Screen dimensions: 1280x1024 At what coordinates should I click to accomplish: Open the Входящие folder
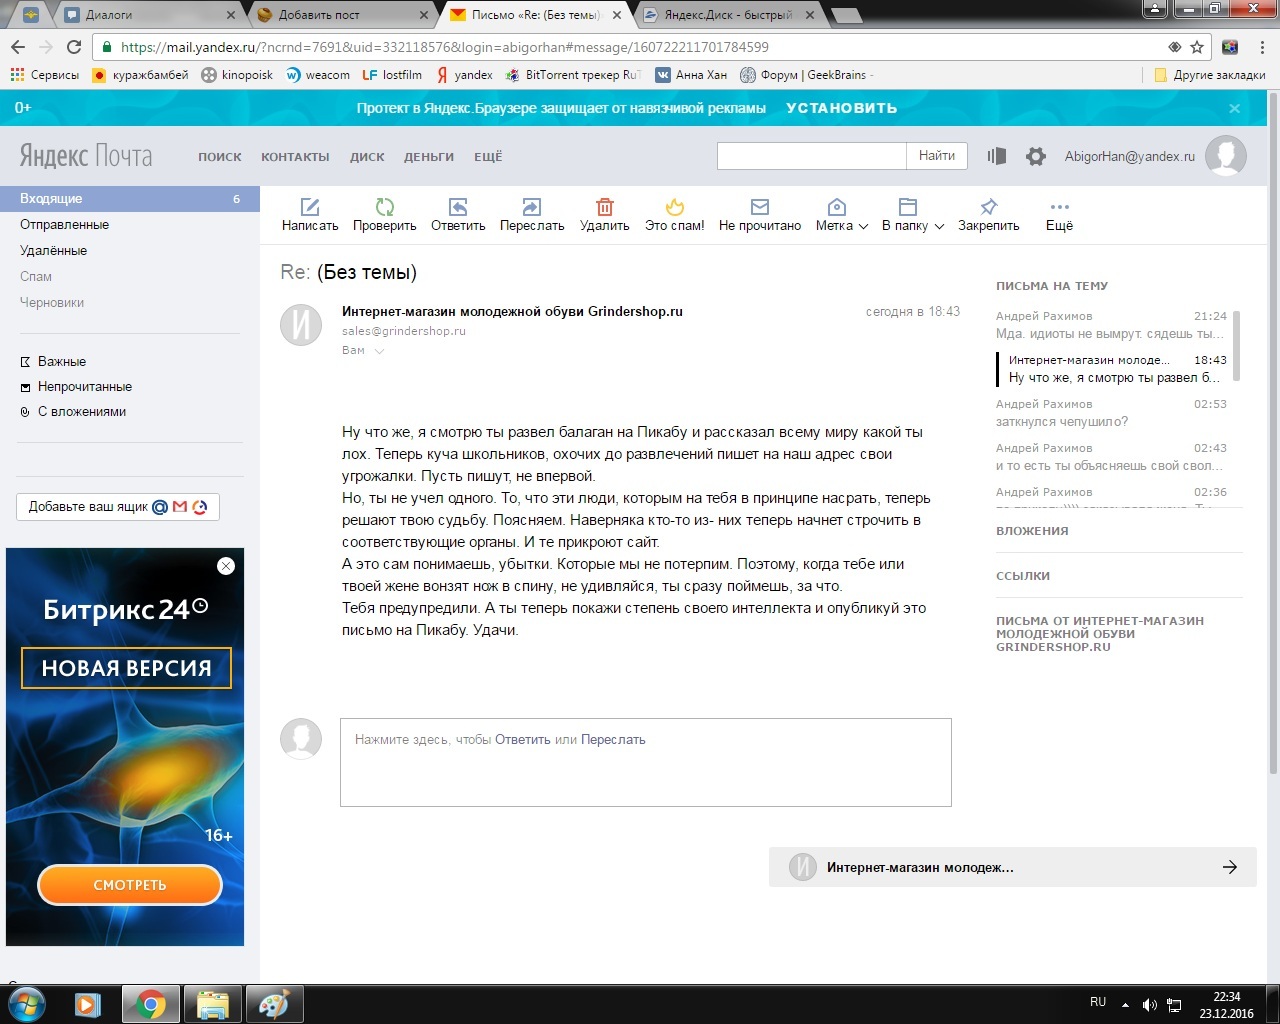130,199
